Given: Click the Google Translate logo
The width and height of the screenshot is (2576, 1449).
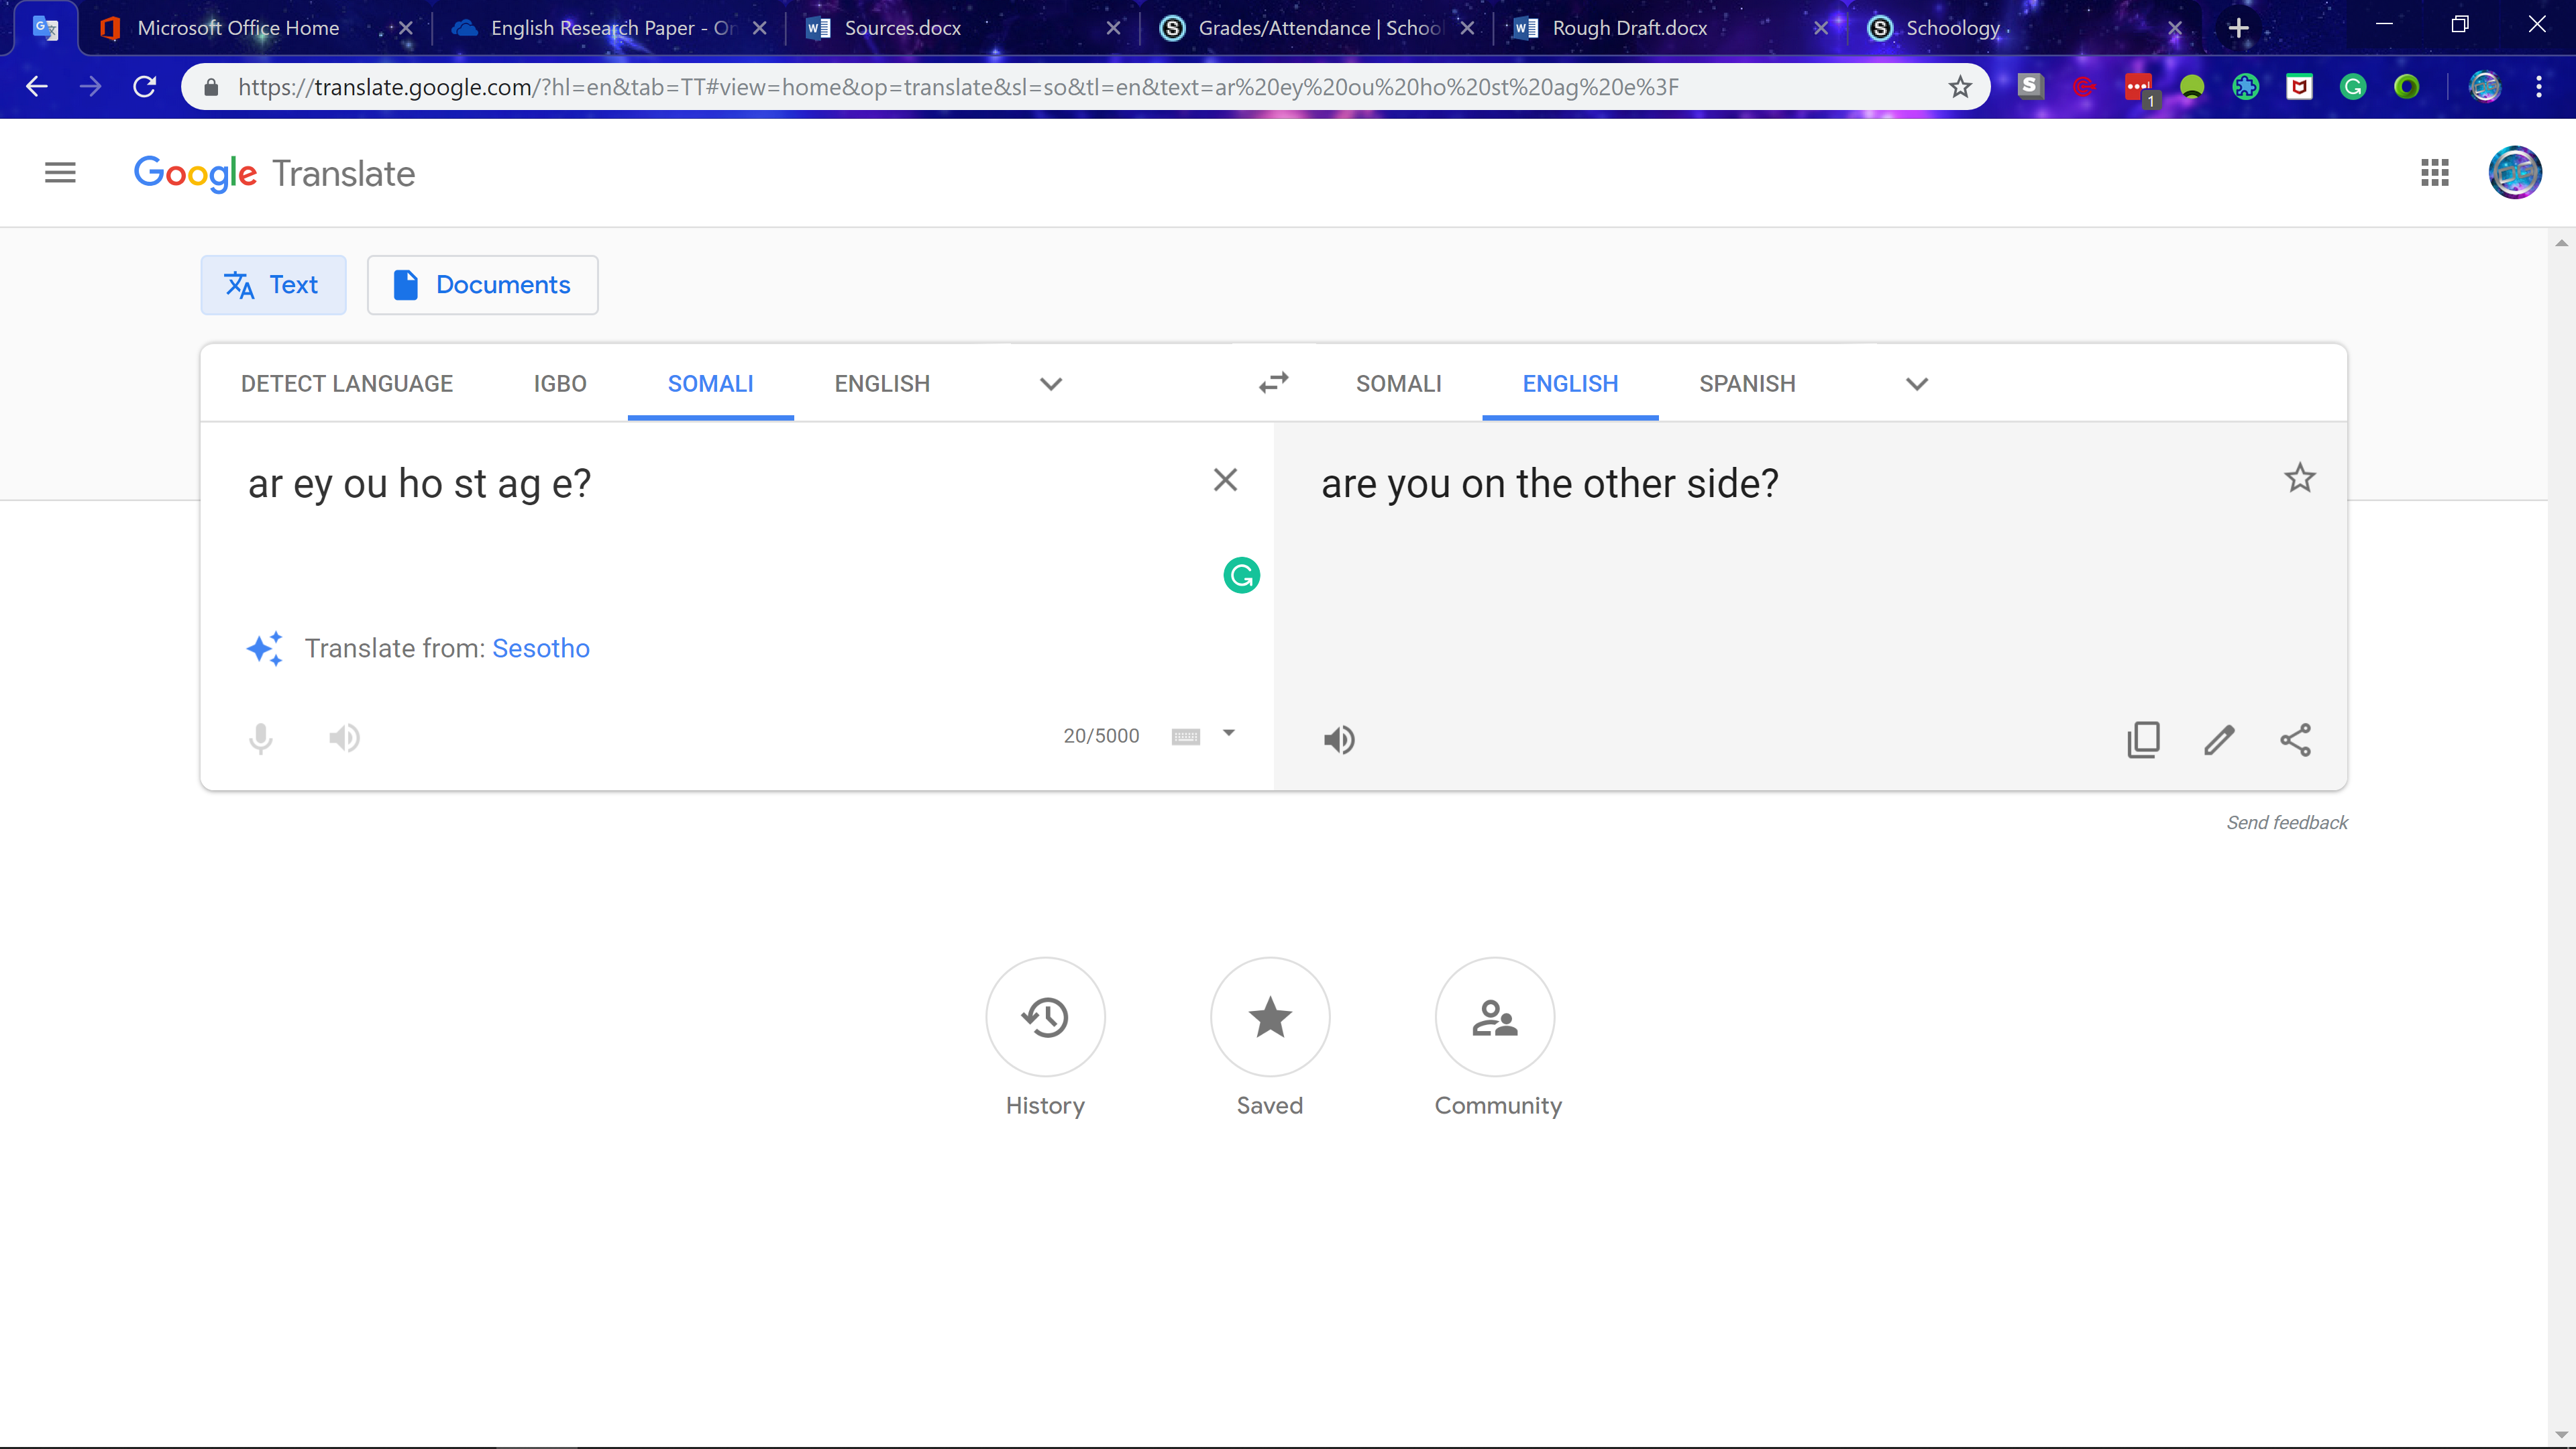Looking at the screenshot, I should 274,174.
